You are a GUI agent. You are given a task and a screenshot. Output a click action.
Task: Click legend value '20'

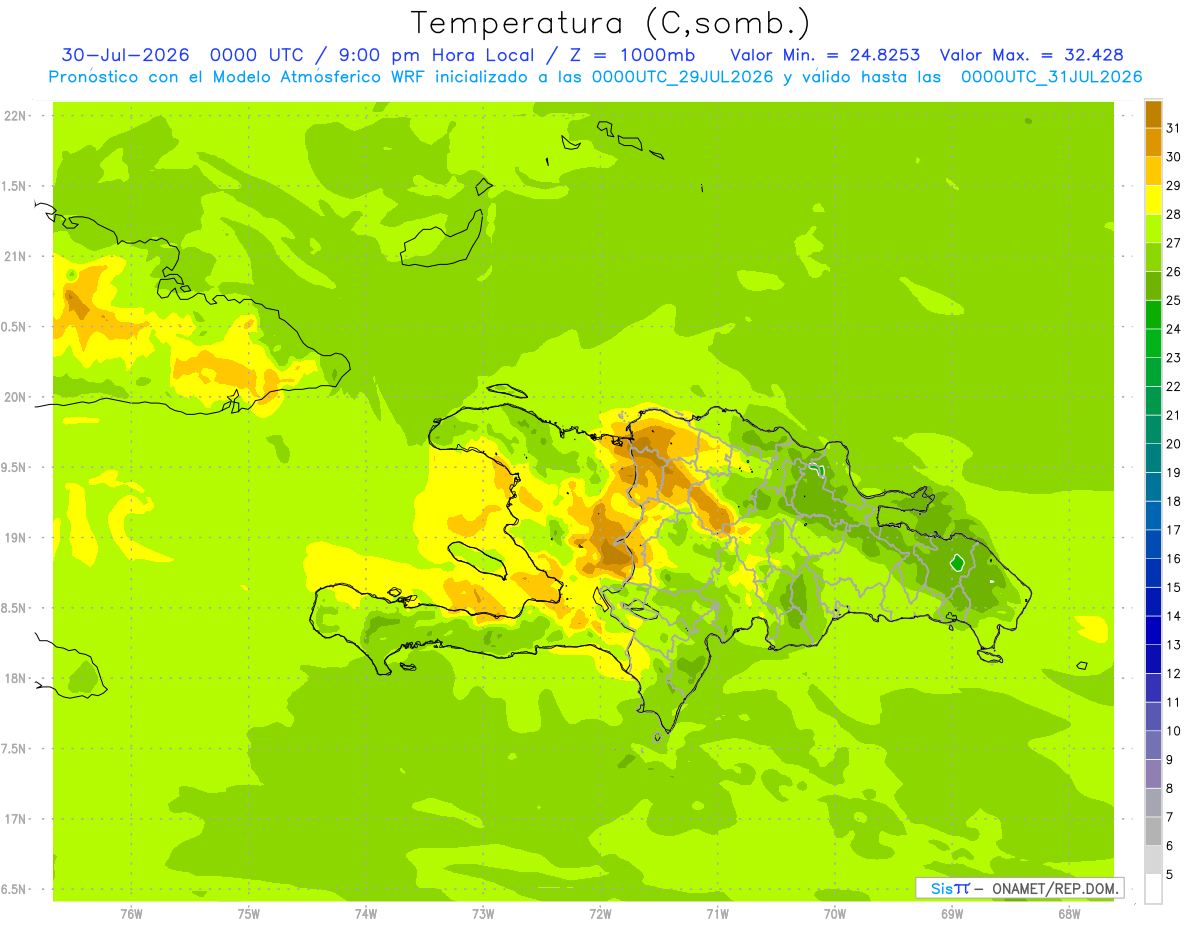click(1174, 444)
